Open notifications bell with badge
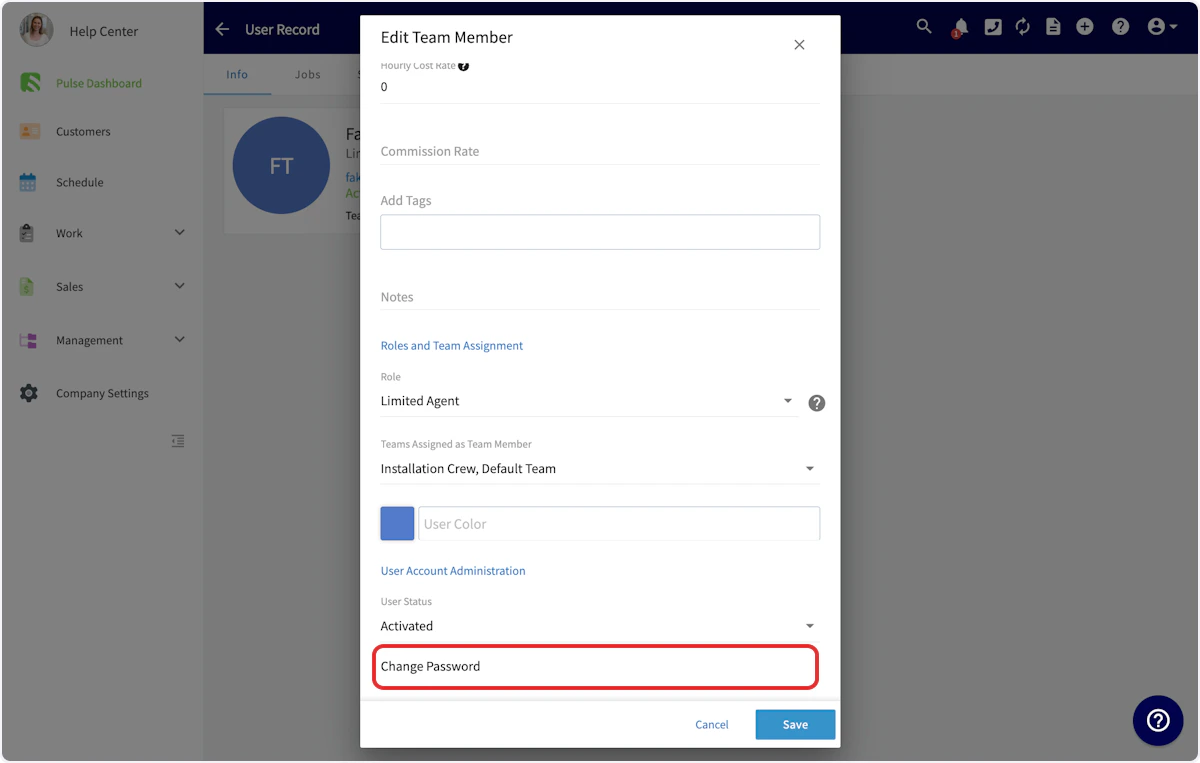The image size is (1200, 763). pos(960,28)
